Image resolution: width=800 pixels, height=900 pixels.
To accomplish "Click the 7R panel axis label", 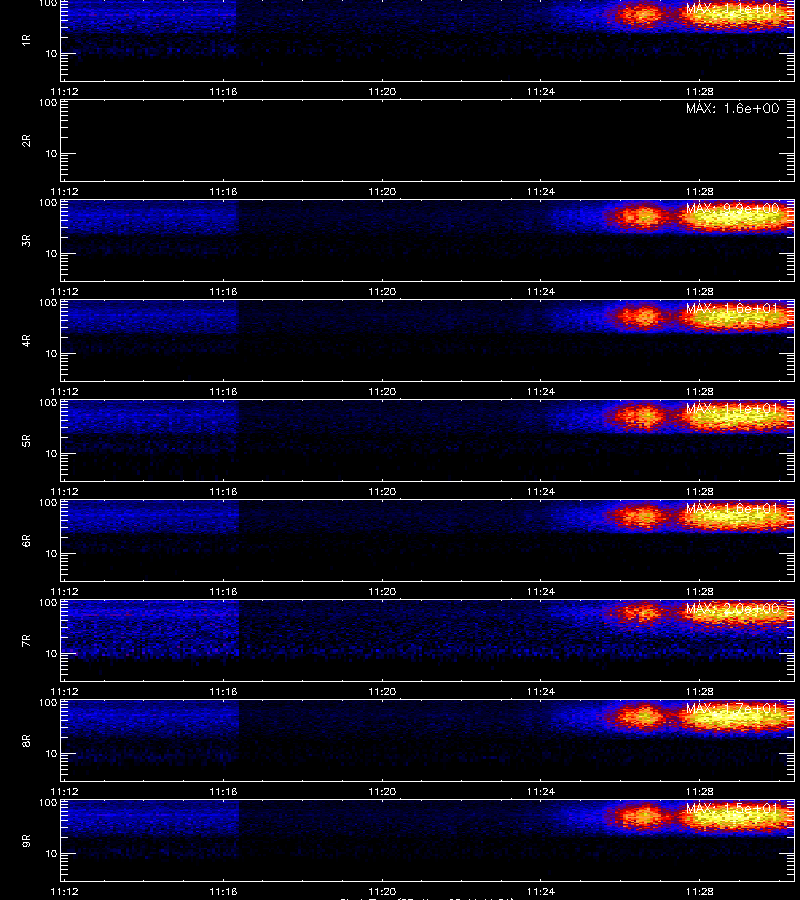I will (x=26, y=641).
